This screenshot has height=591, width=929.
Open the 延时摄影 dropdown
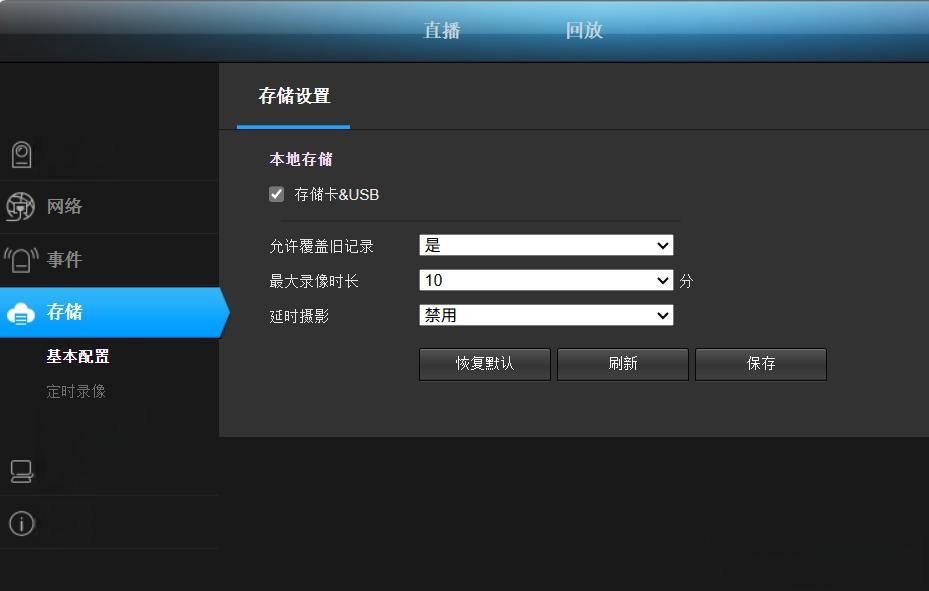point(546,315)
